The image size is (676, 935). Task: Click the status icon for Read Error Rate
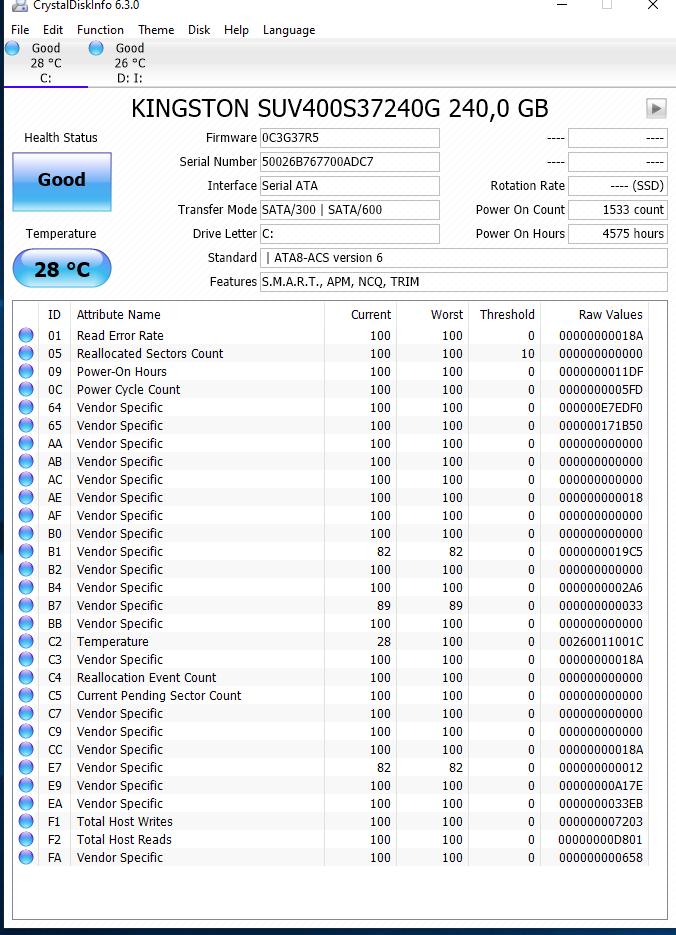click(x=26, y=335)
